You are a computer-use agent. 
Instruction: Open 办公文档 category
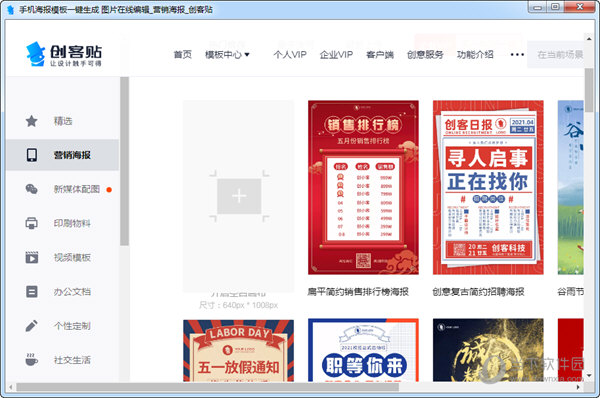tap(72, 292)
